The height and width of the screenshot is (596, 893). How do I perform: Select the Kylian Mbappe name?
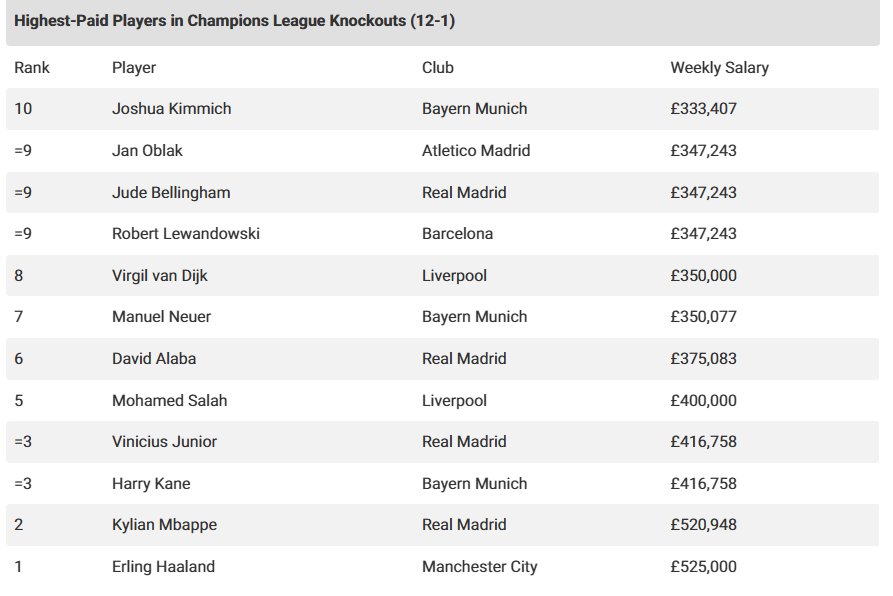pyautogui.click(x=163, y=525)
